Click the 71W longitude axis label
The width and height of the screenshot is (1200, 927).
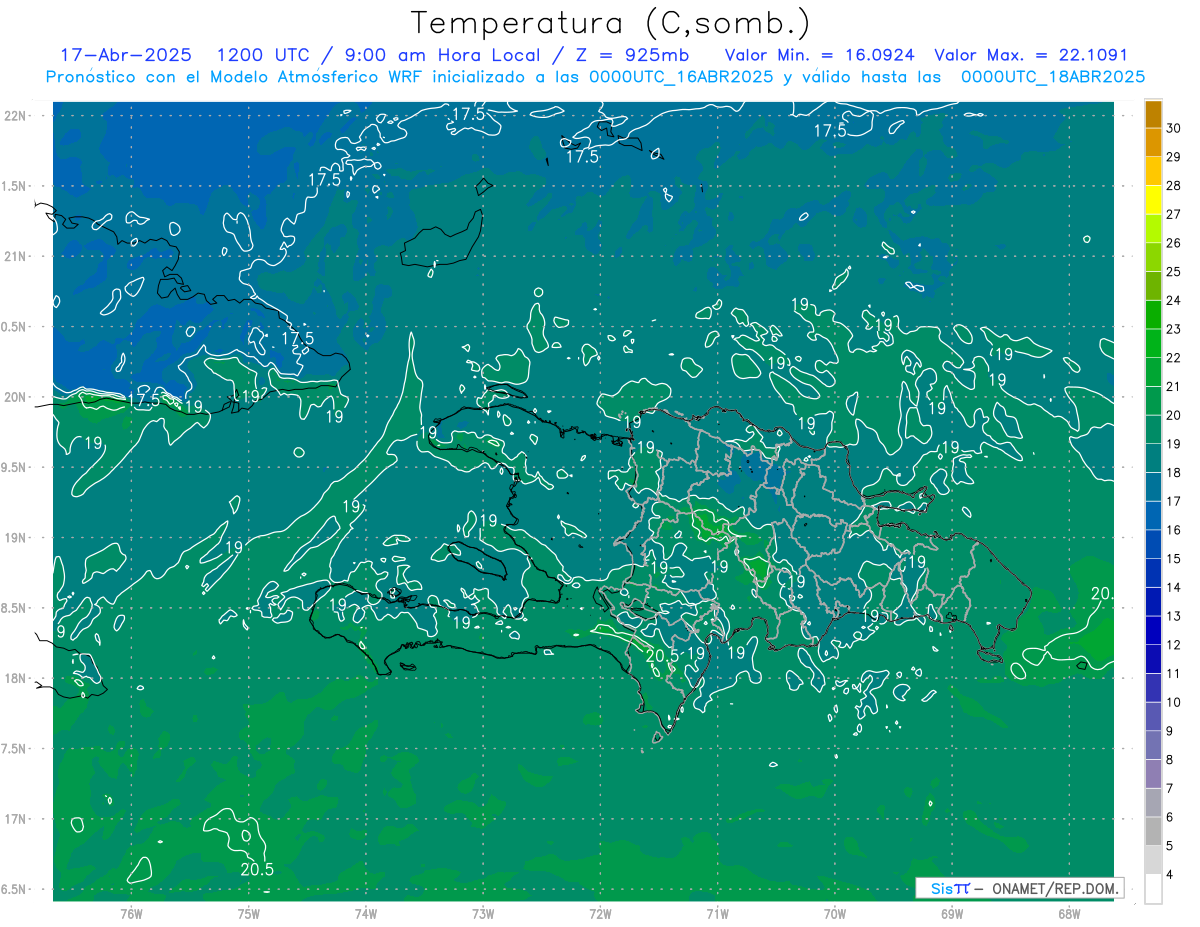[717, 913]
